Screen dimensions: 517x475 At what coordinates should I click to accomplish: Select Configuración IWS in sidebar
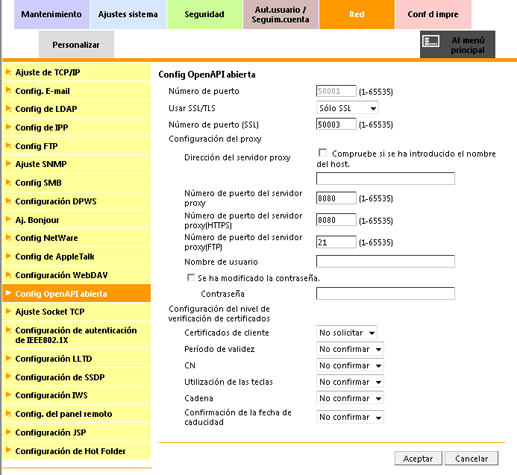pyautogui.click(x=77, y=395)
